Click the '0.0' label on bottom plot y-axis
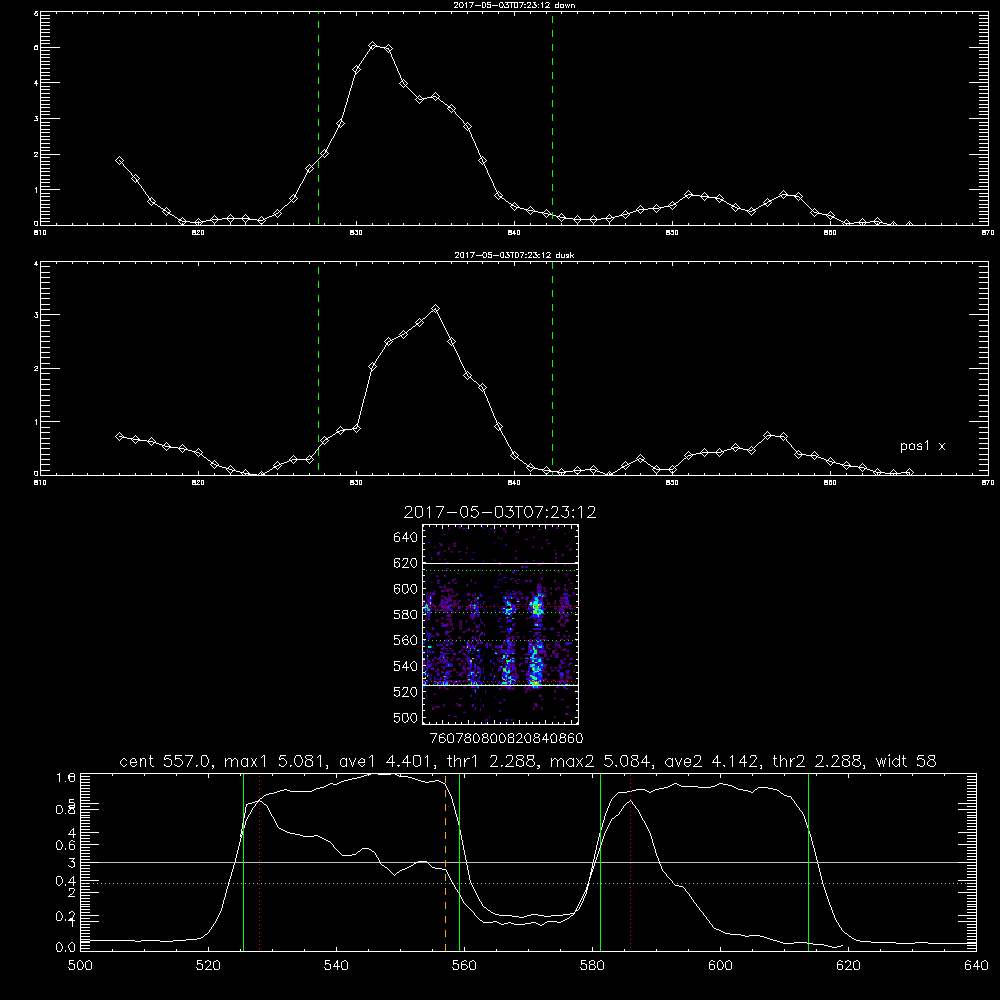Viewport: 1000px width, 1000px height. tap(66, 948)
